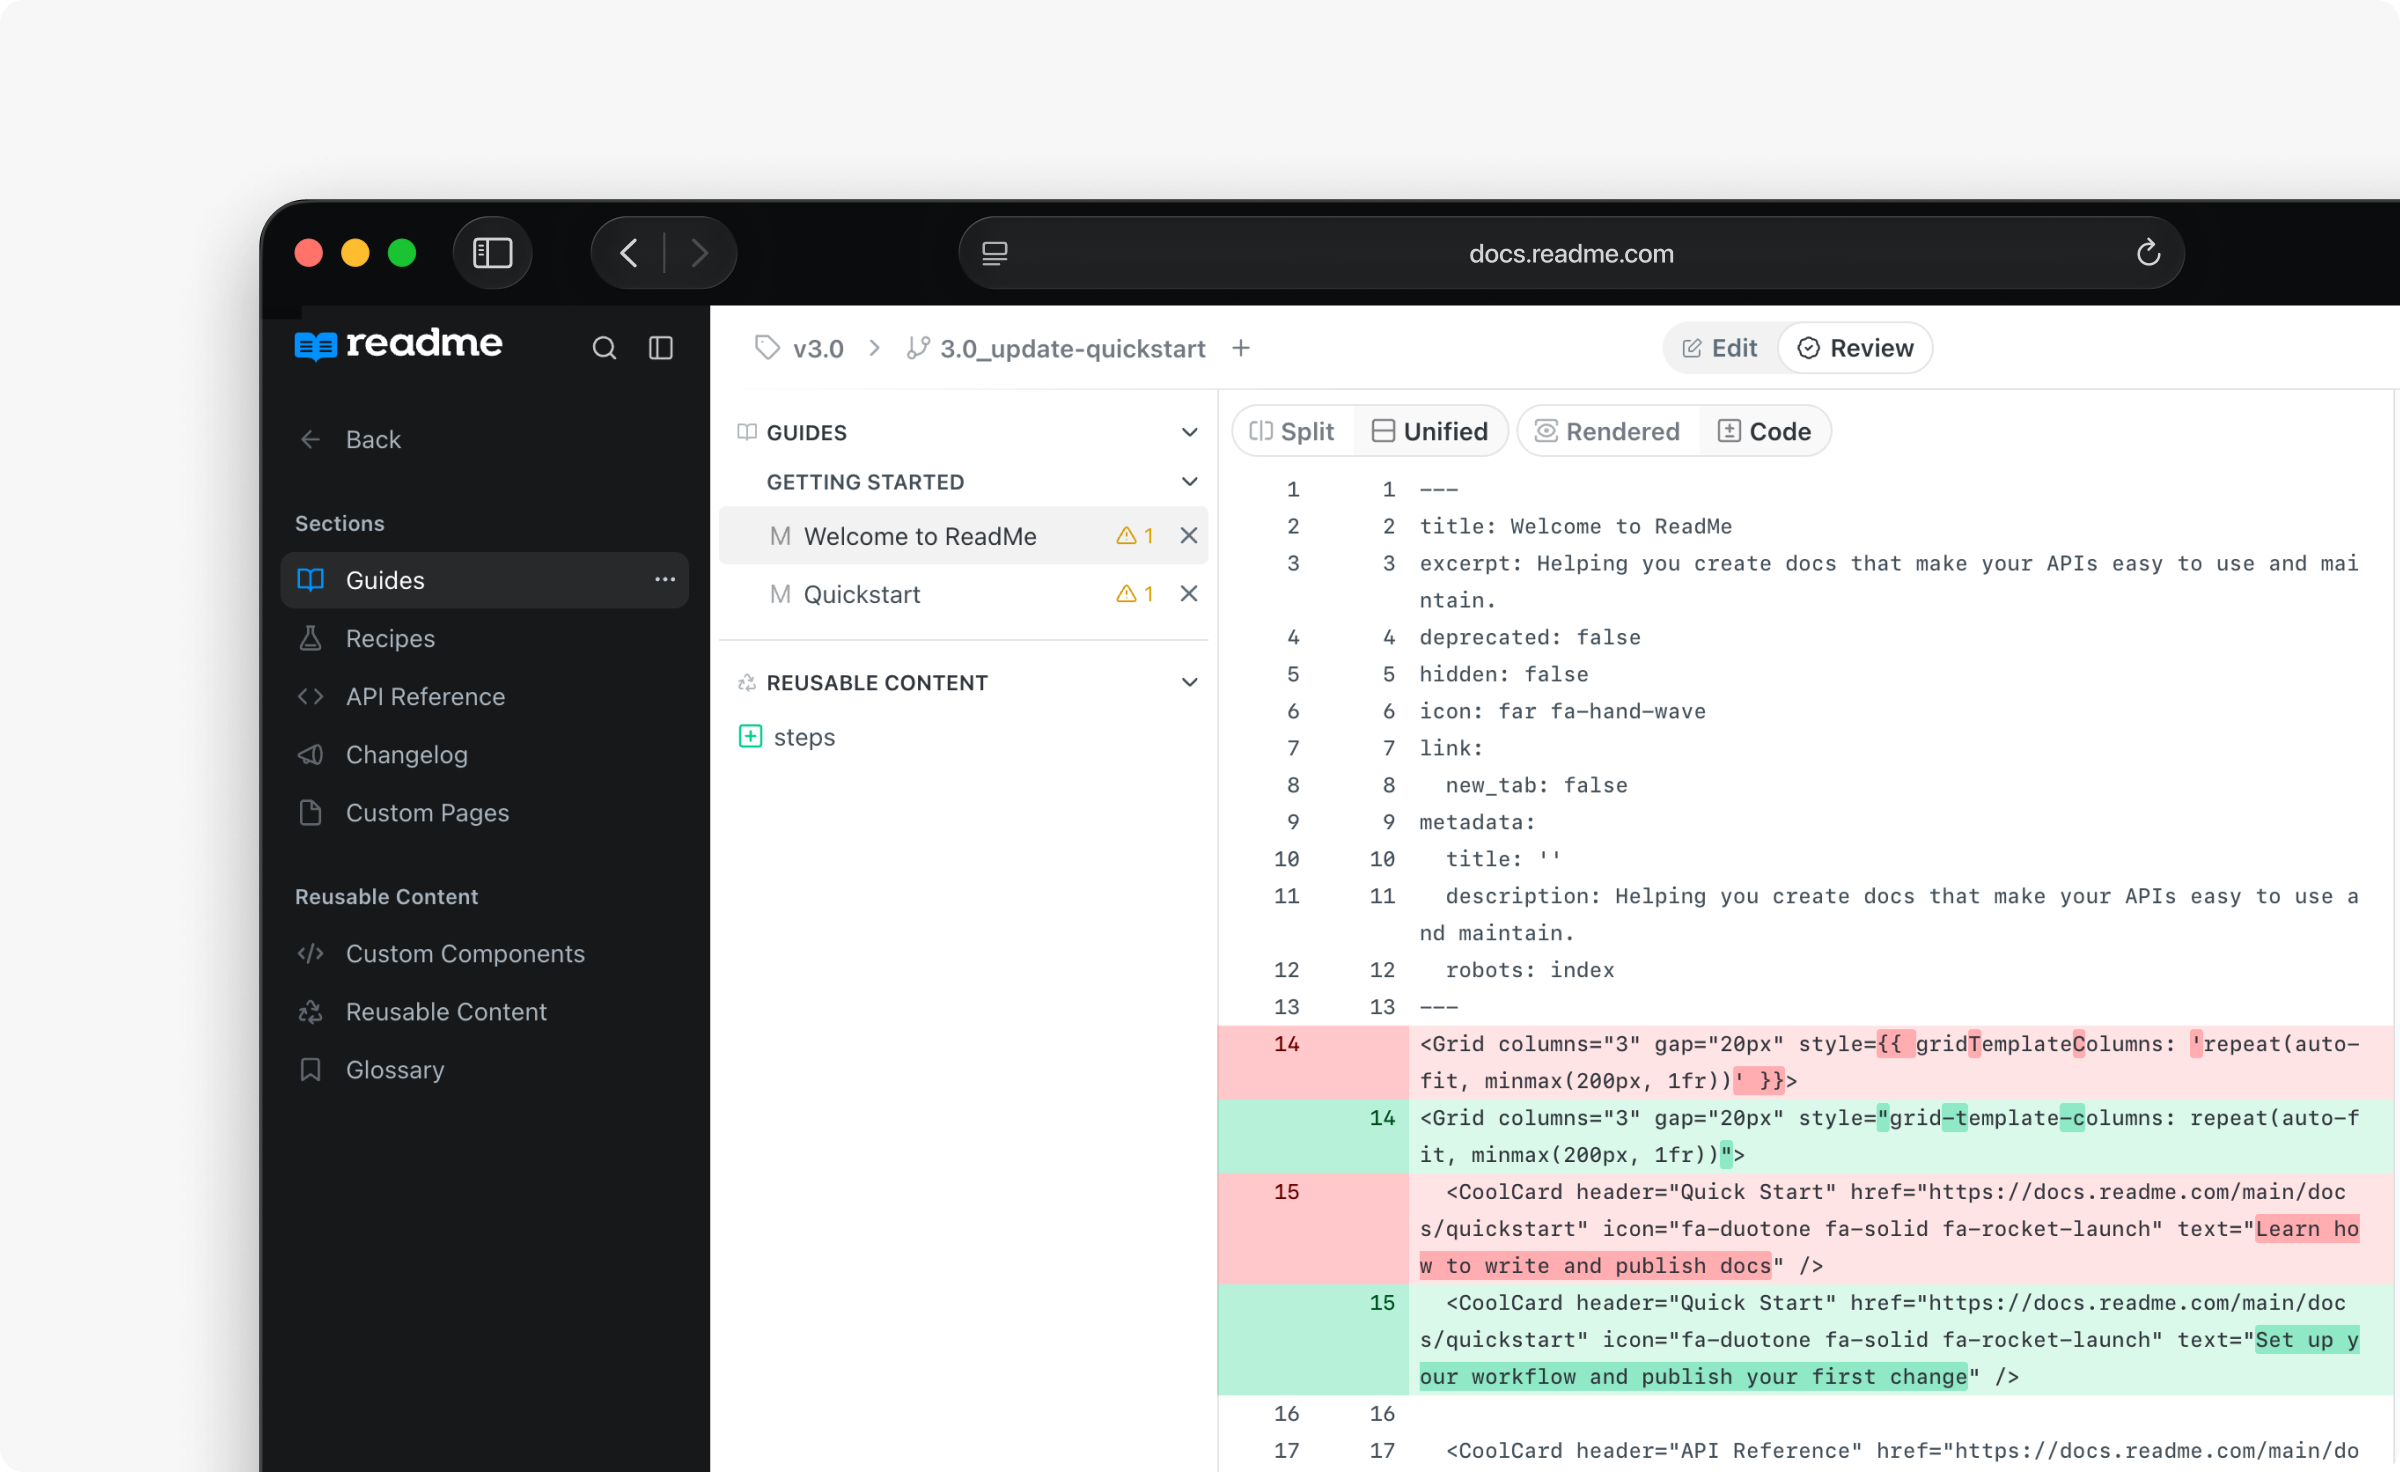This screenshot has width=2400, height=1472.
Task: Click added line 15 in the diff
Action: (x=1806, y=1340)
